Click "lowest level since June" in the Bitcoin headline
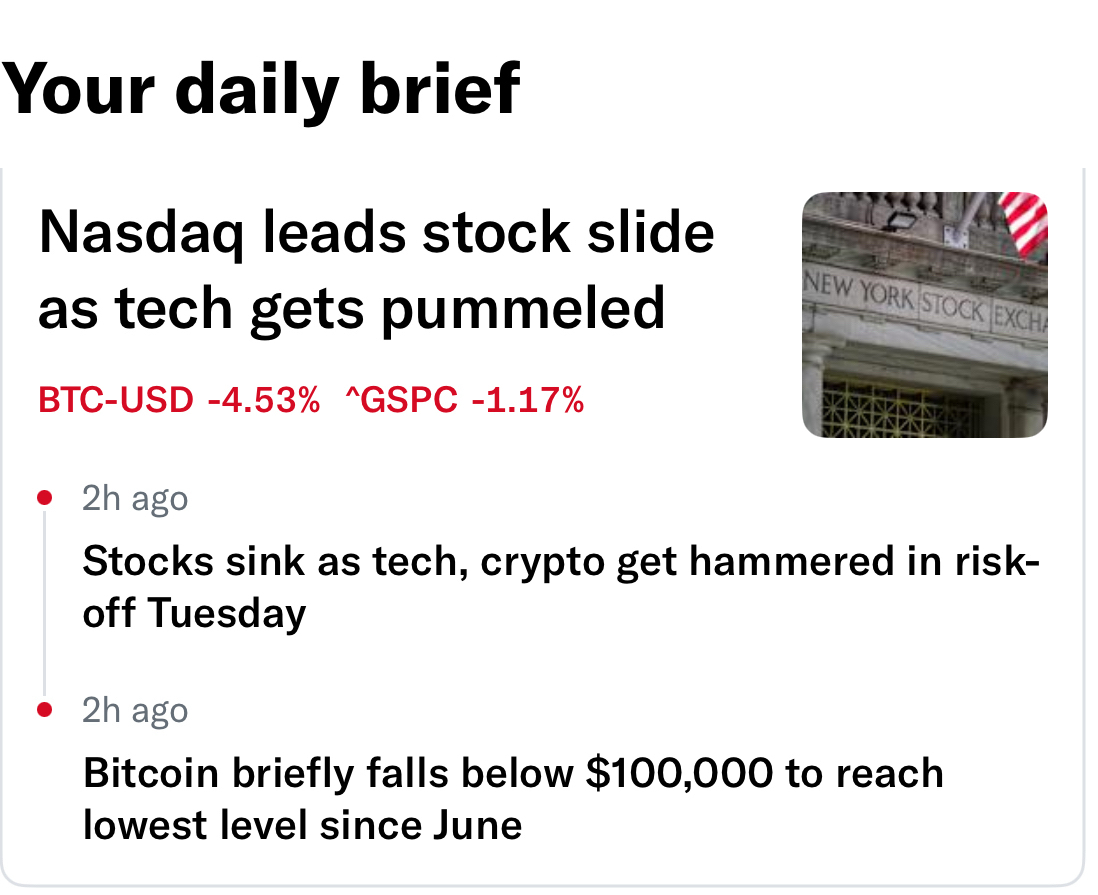This screenshot has height=895, width=1098. pyautogui.click(x=302, y=826)
